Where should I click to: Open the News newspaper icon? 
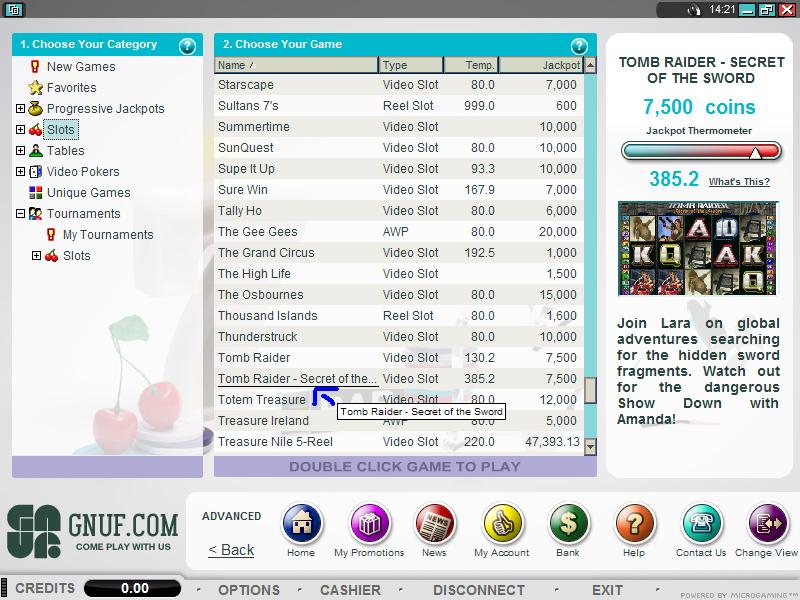click(435, 523)
